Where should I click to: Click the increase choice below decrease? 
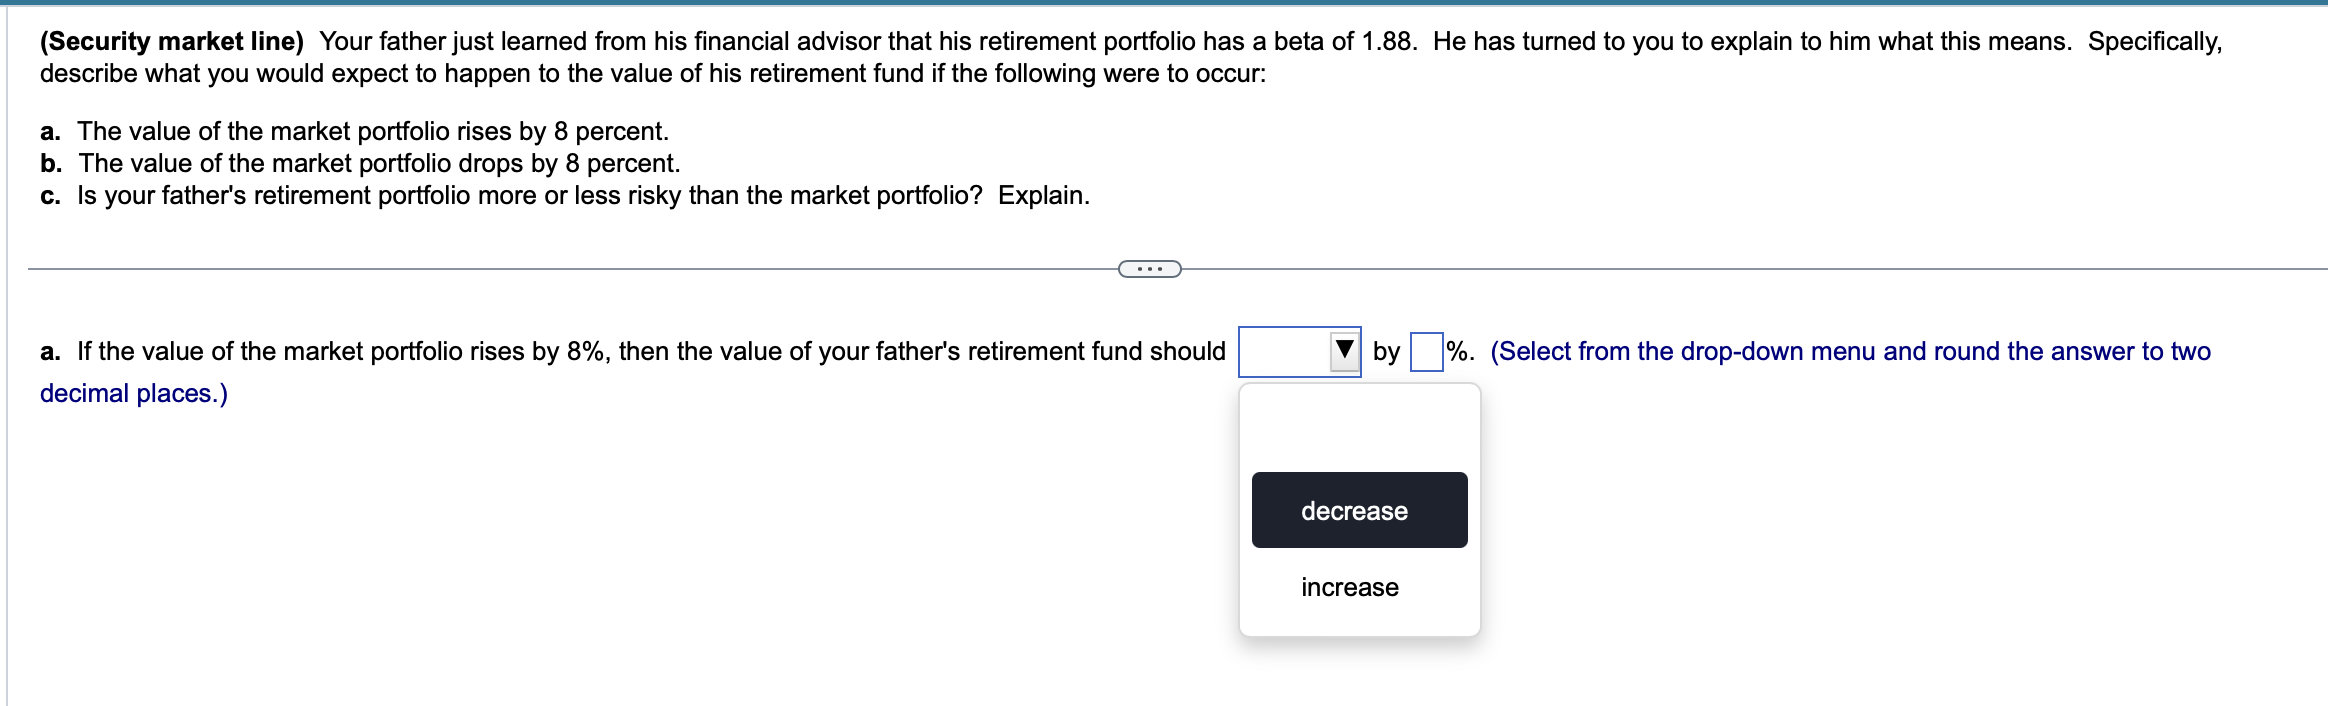(1349, 588)
